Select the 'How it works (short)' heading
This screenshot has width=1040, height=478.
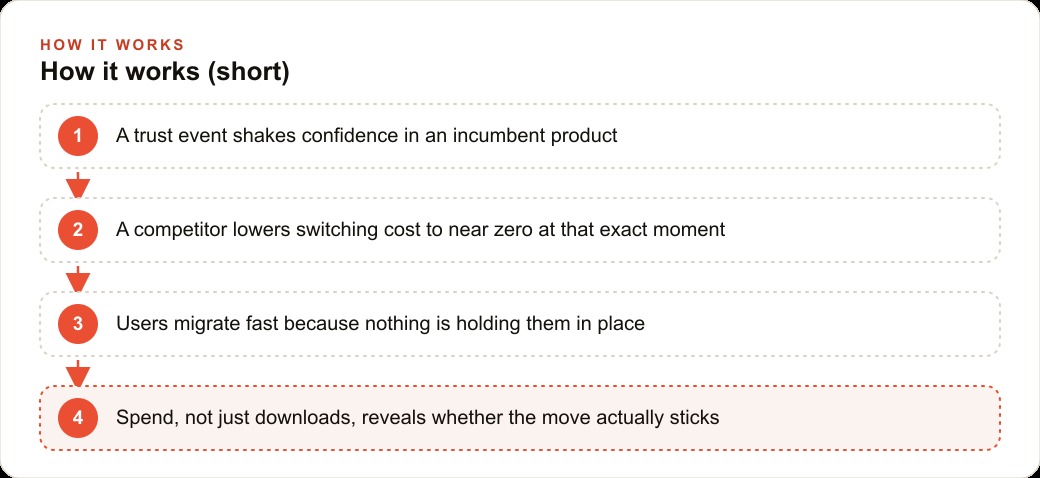click(165, 72)
